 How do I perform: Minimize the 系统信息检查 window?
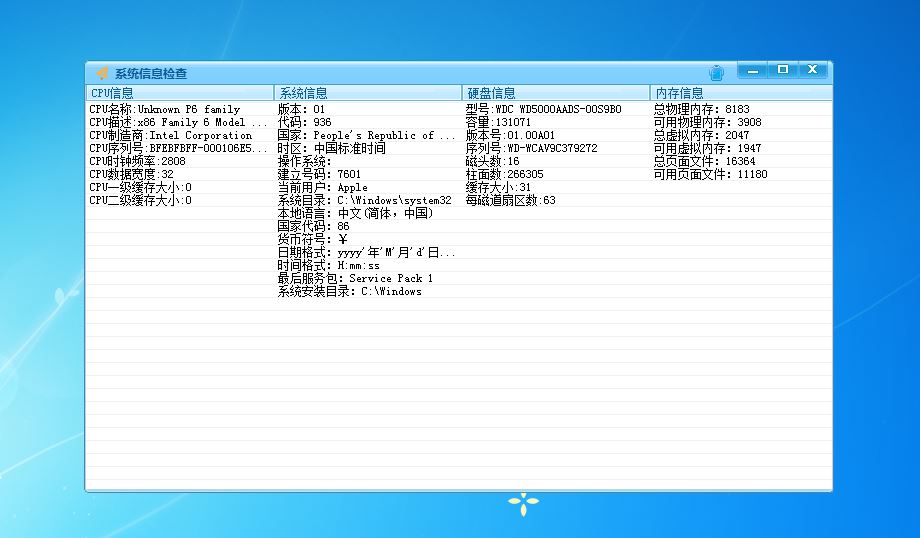pyautogui.click(x=753, y=70)
